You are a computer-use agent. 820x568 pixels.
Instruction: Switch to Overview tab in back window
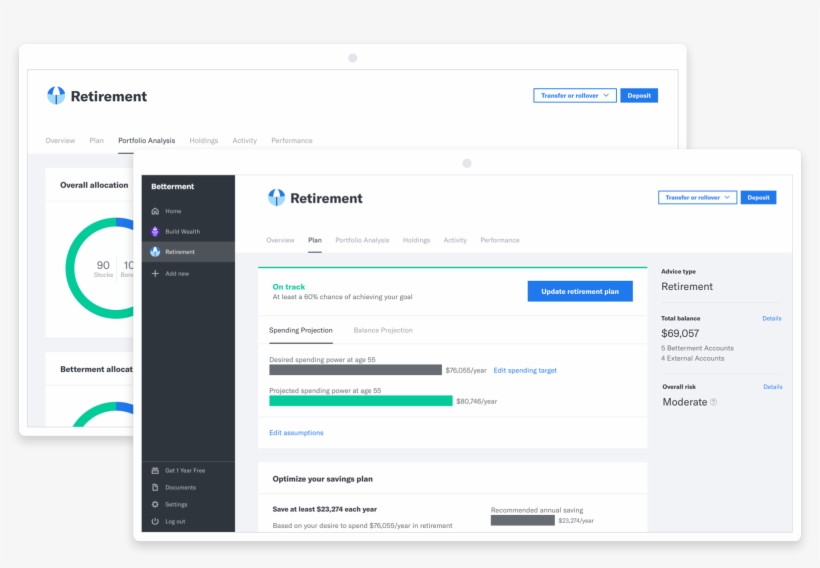(x=60, y=141)
